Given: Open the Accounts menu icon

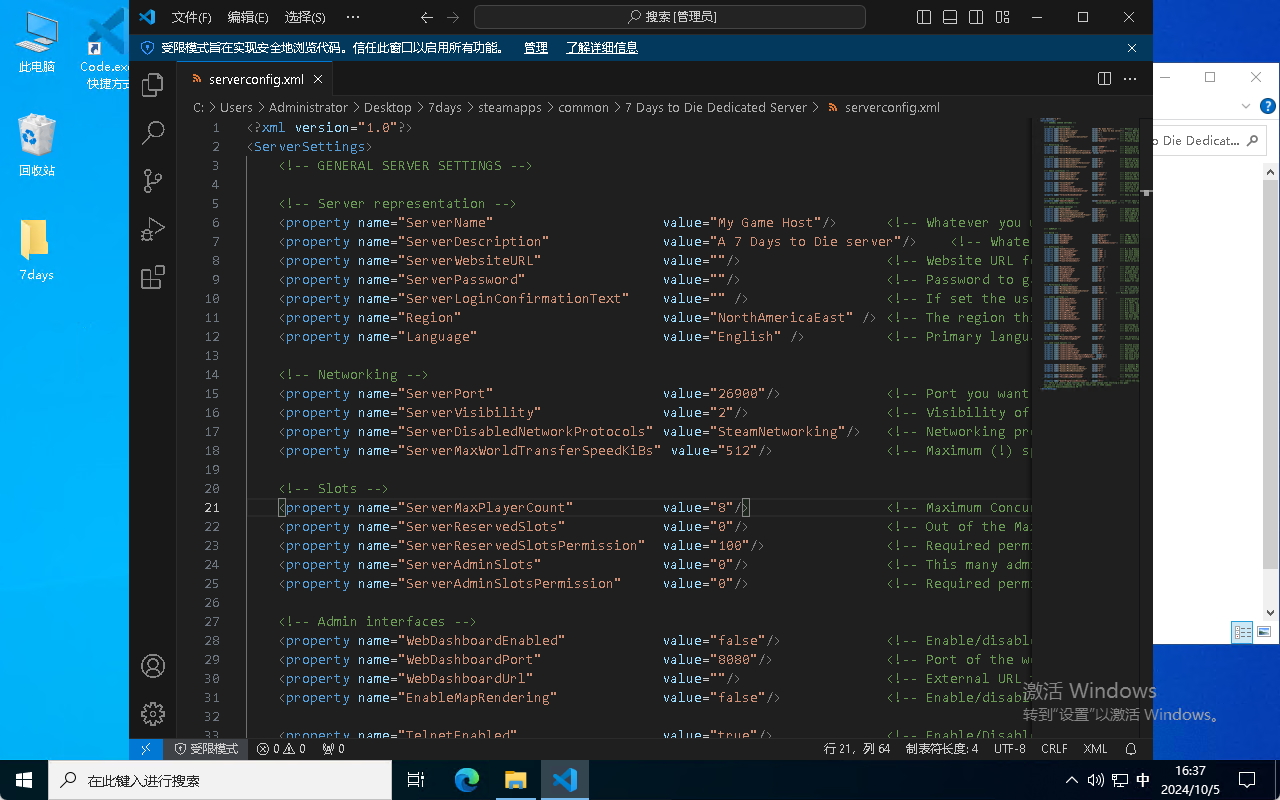Looking at the screenshot, I should [153, 666].
